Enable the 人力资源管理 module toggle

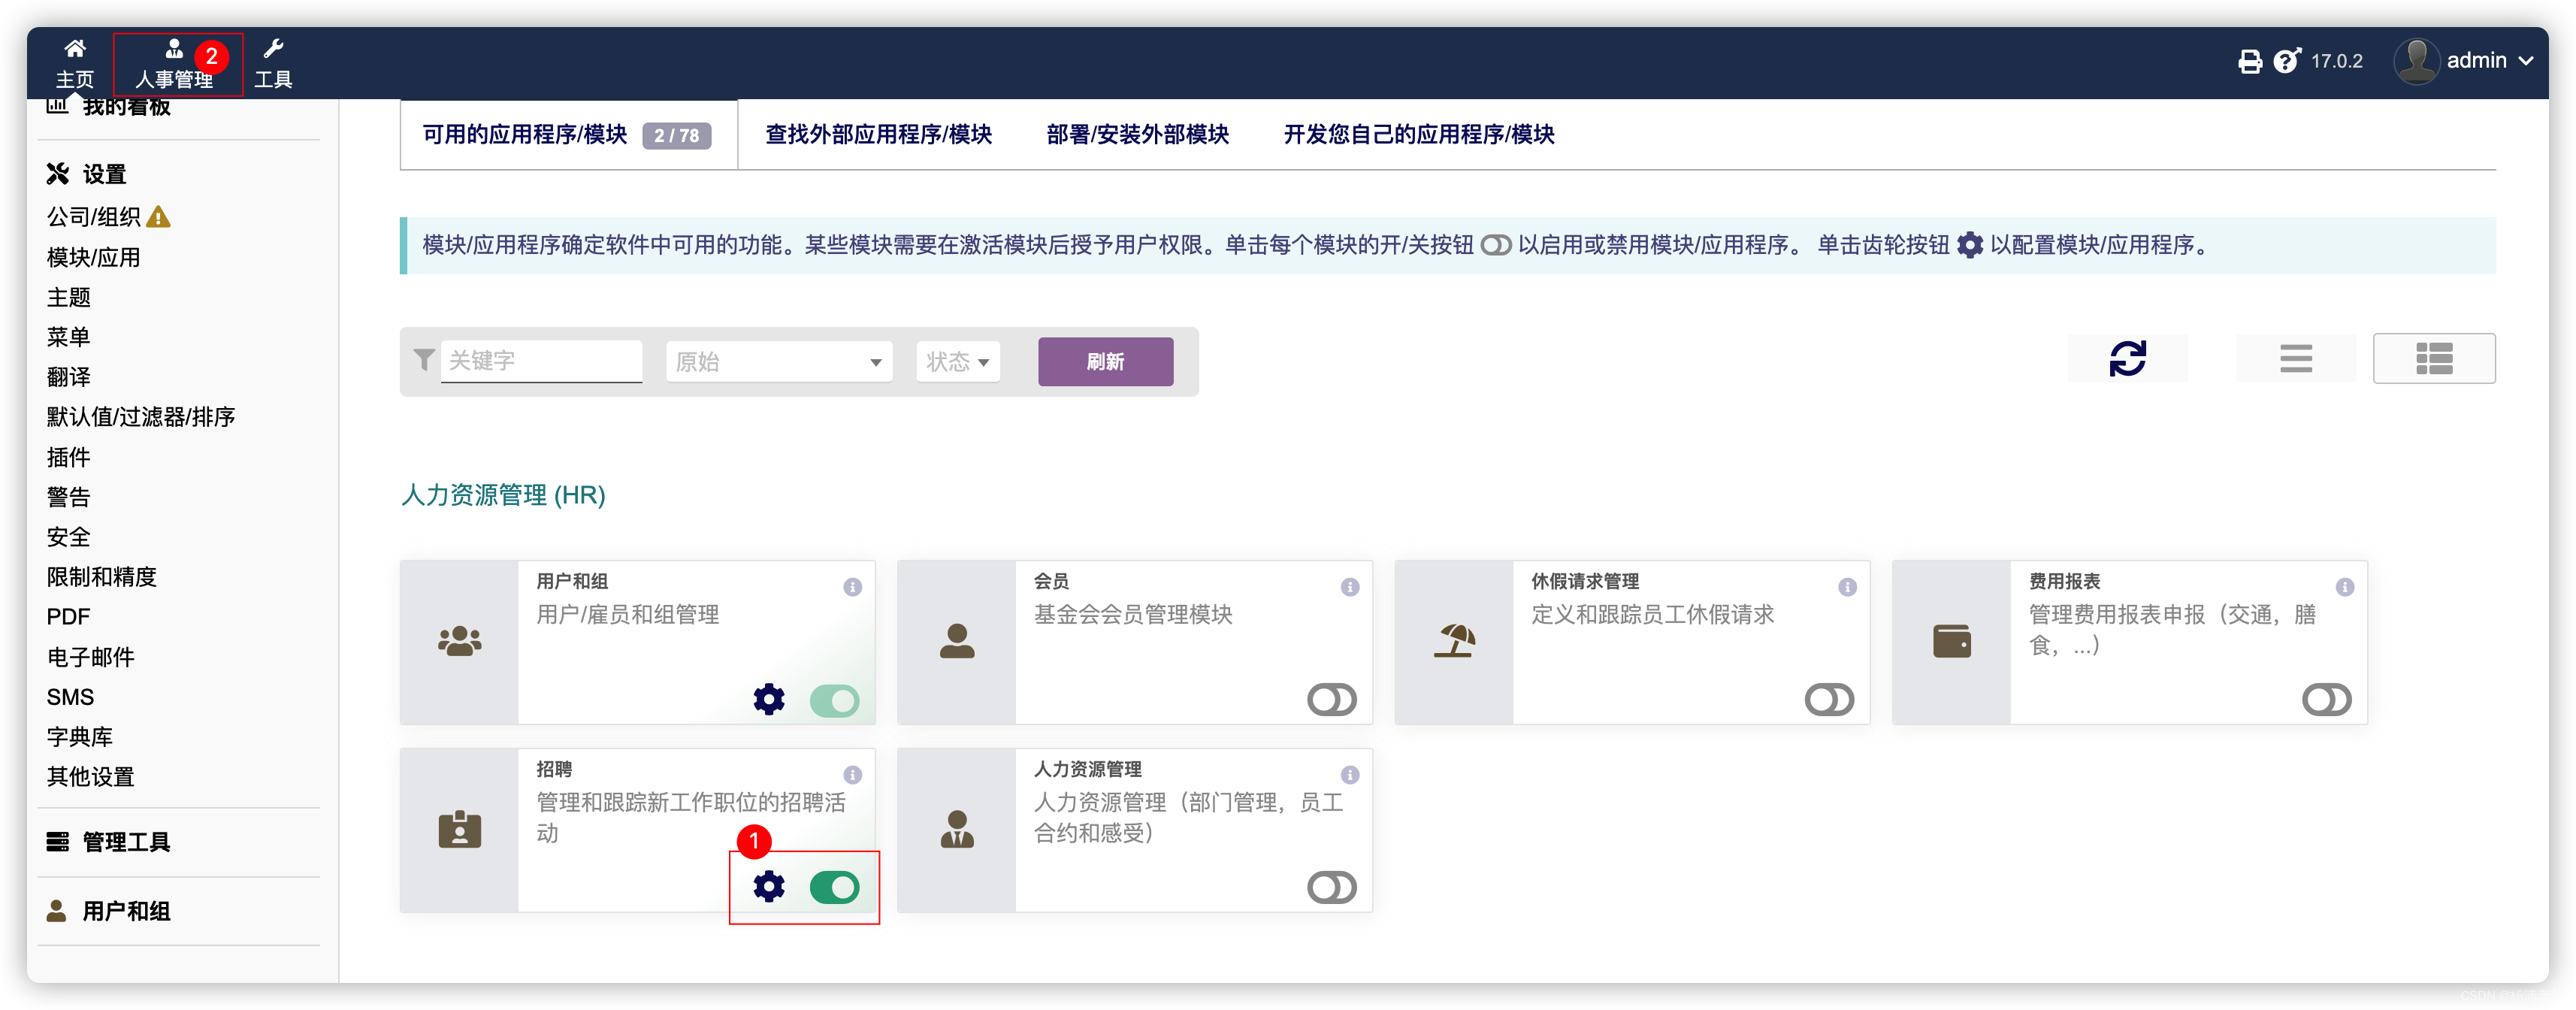click(1331, 887)
